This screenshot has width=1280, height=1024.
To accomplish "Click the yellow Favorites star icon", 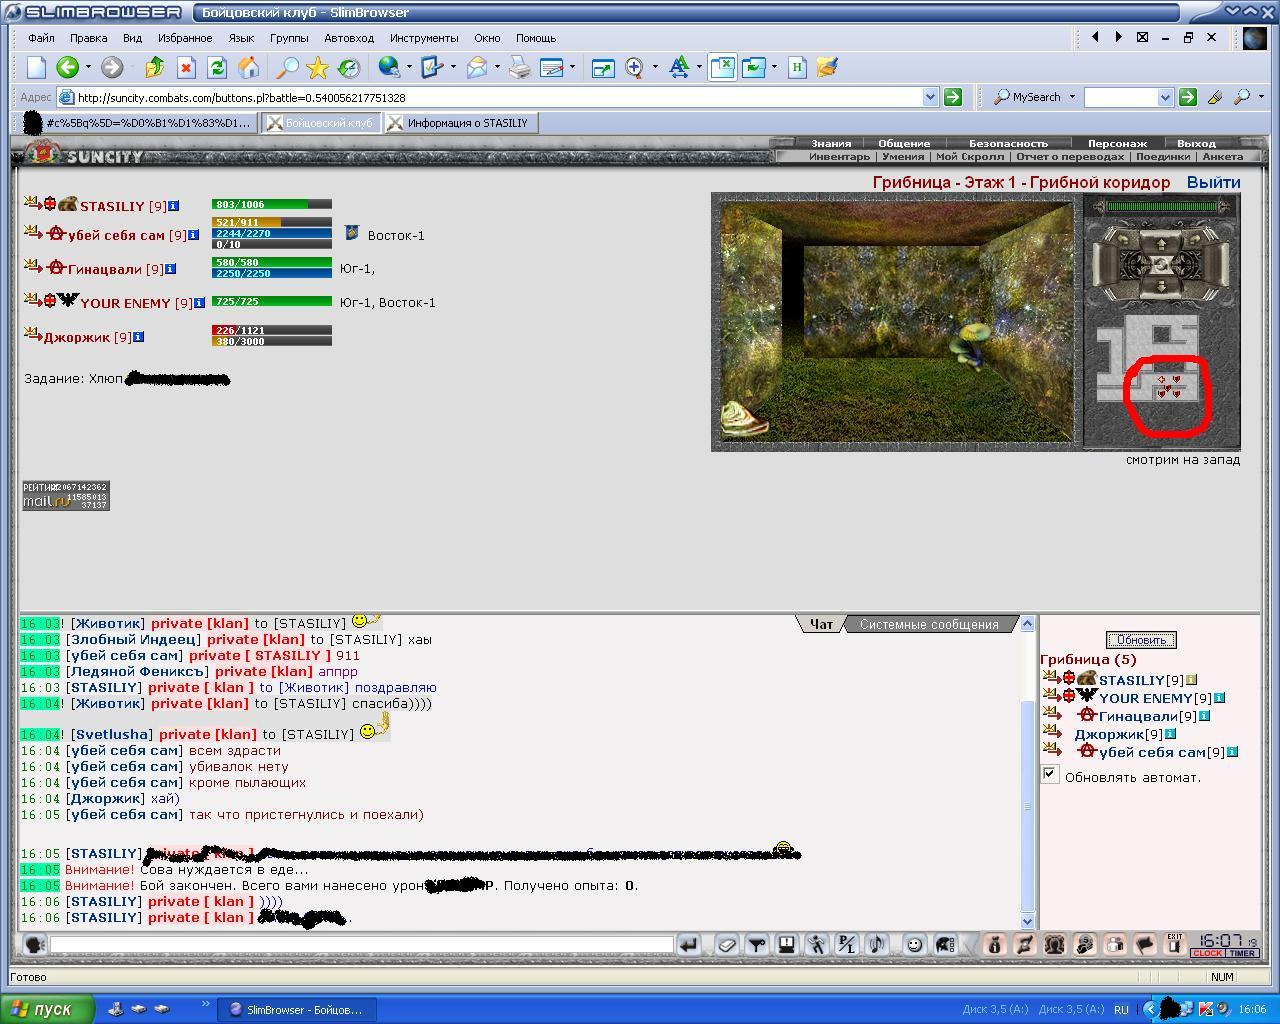I will pyautogui.click(x=317, y=67).
